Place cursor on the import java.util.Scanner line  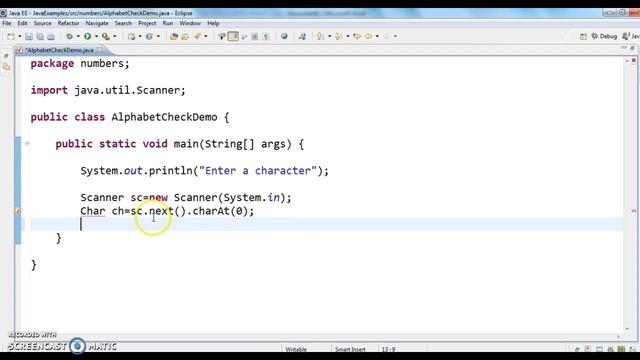(x=108, y=90)
